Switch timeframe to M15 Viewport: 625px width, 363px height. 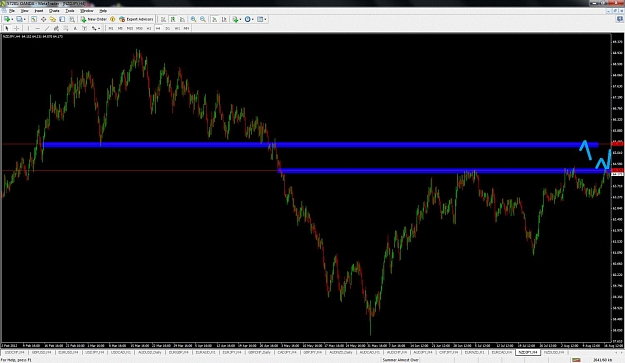coord(130,28)
